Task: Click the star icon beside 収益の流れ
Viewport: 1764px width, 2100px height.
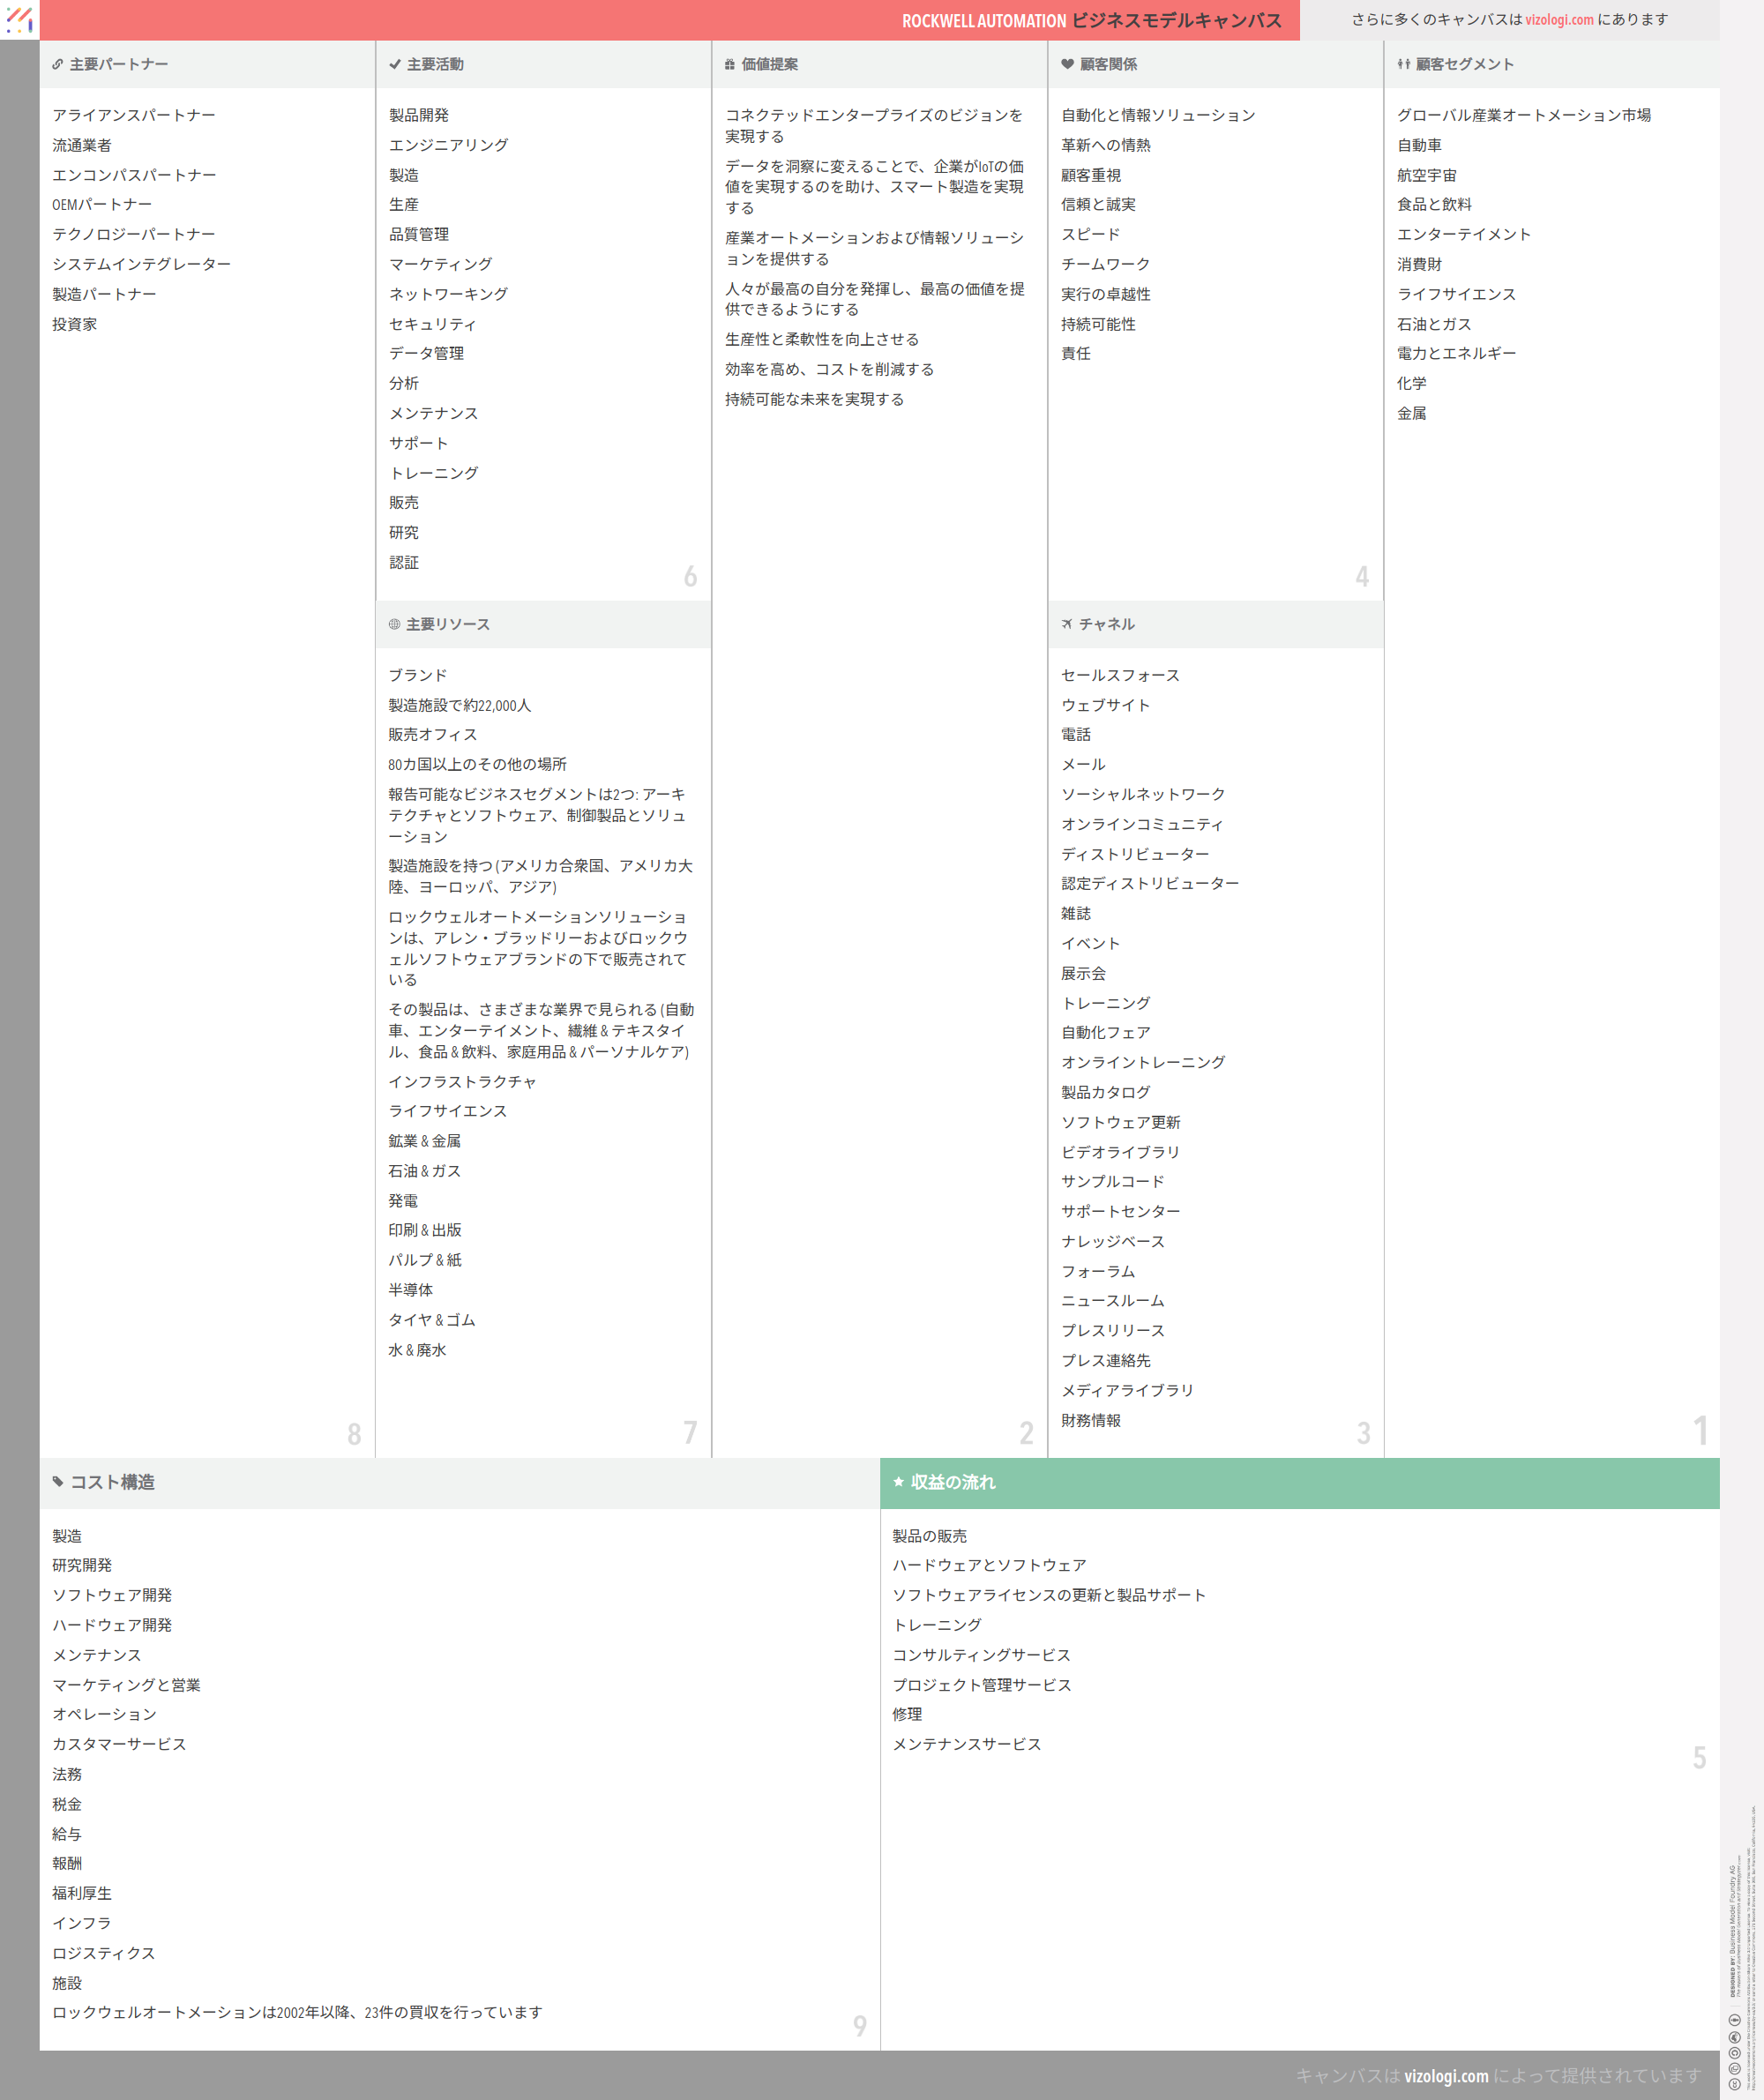Action: (x=898, y=1482)
